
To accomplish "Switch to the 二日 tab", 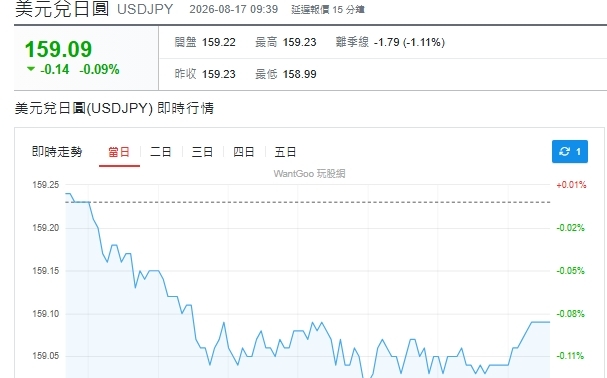I will 161,152.
